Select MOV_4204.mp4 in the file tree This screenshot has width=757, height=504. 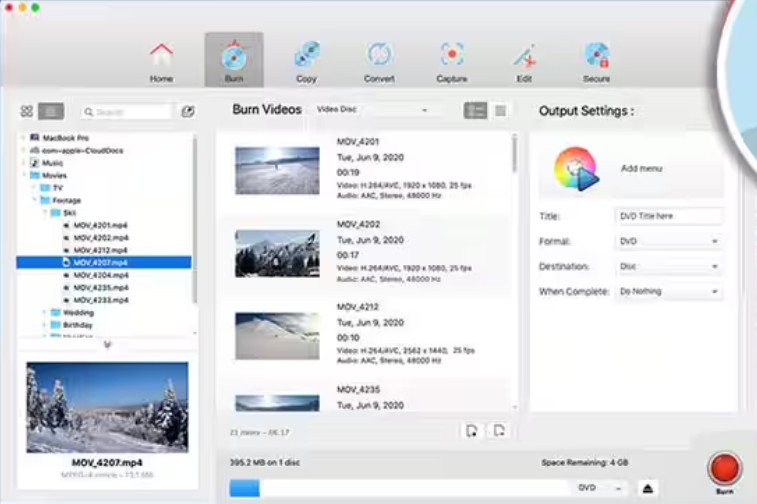click(99, 274)
